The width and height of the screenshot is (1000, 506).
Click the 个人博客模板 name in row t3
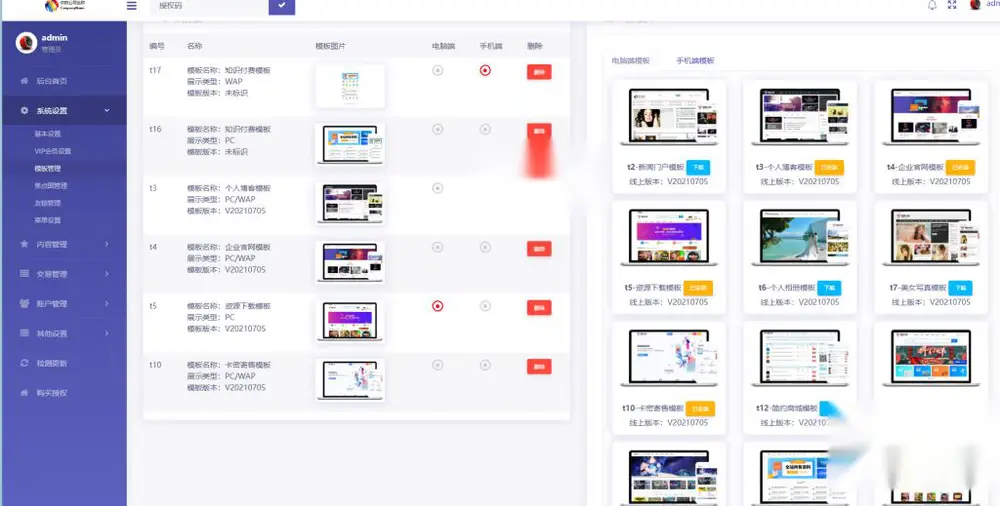point(248,188)
